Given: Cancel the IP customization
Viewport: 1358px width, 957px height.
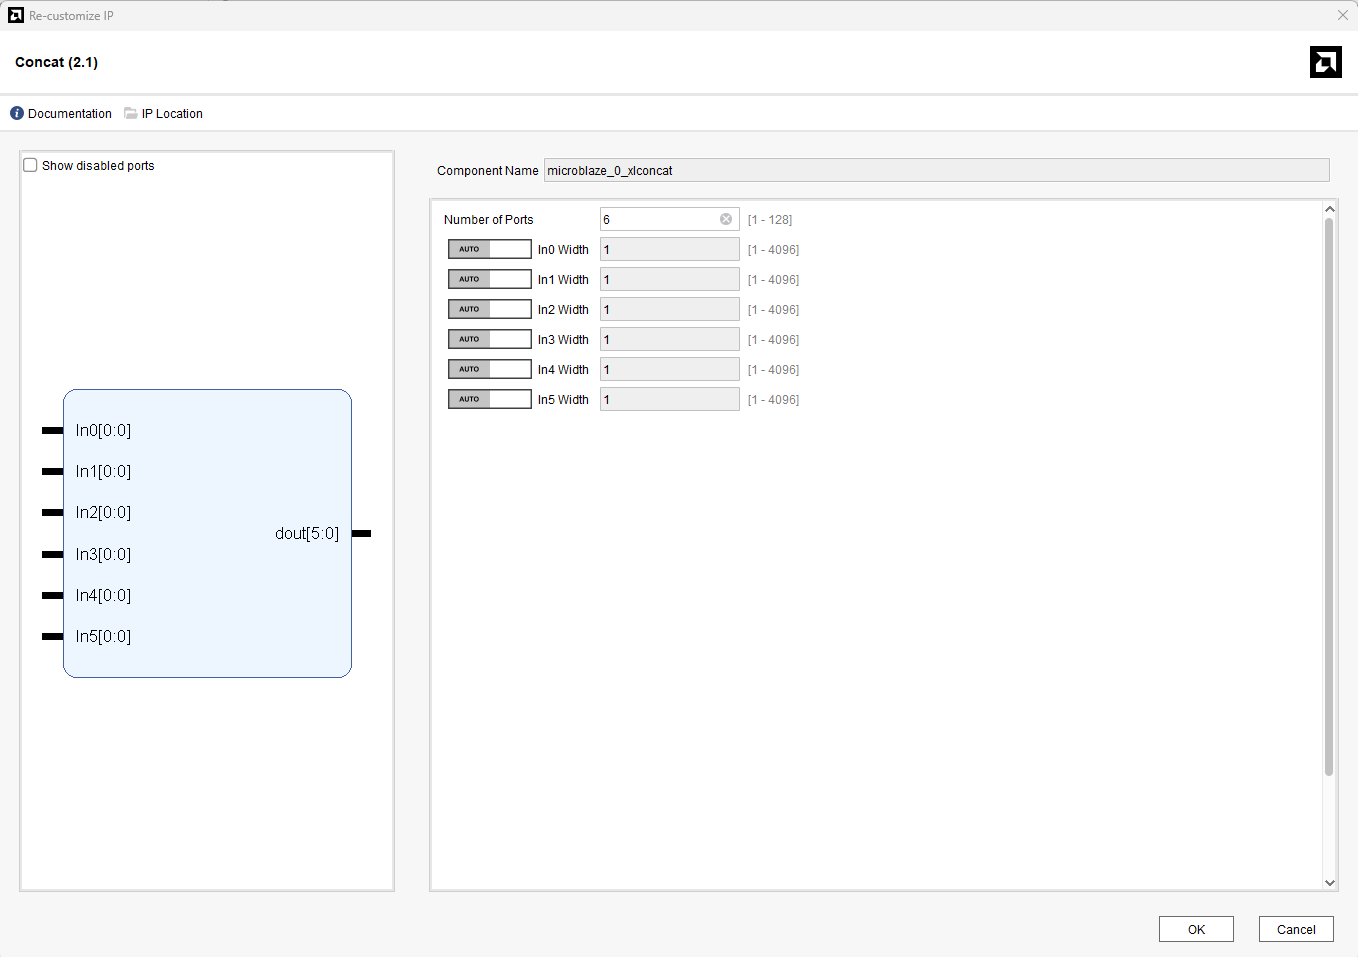Looking at the screenshot, I should click(x=1295, y=929).
